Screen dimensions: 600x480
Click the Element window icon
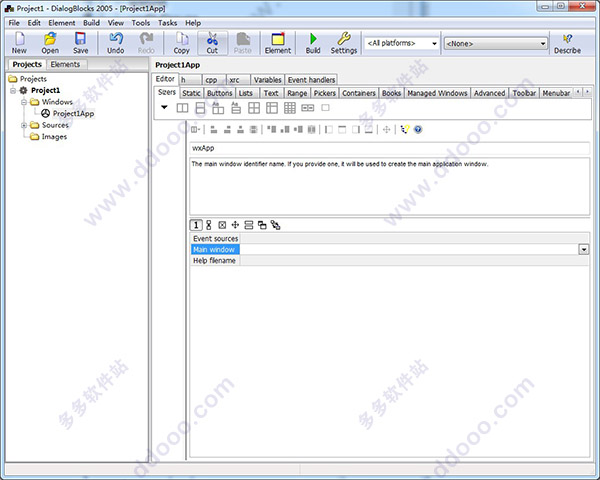pos(278,39)
